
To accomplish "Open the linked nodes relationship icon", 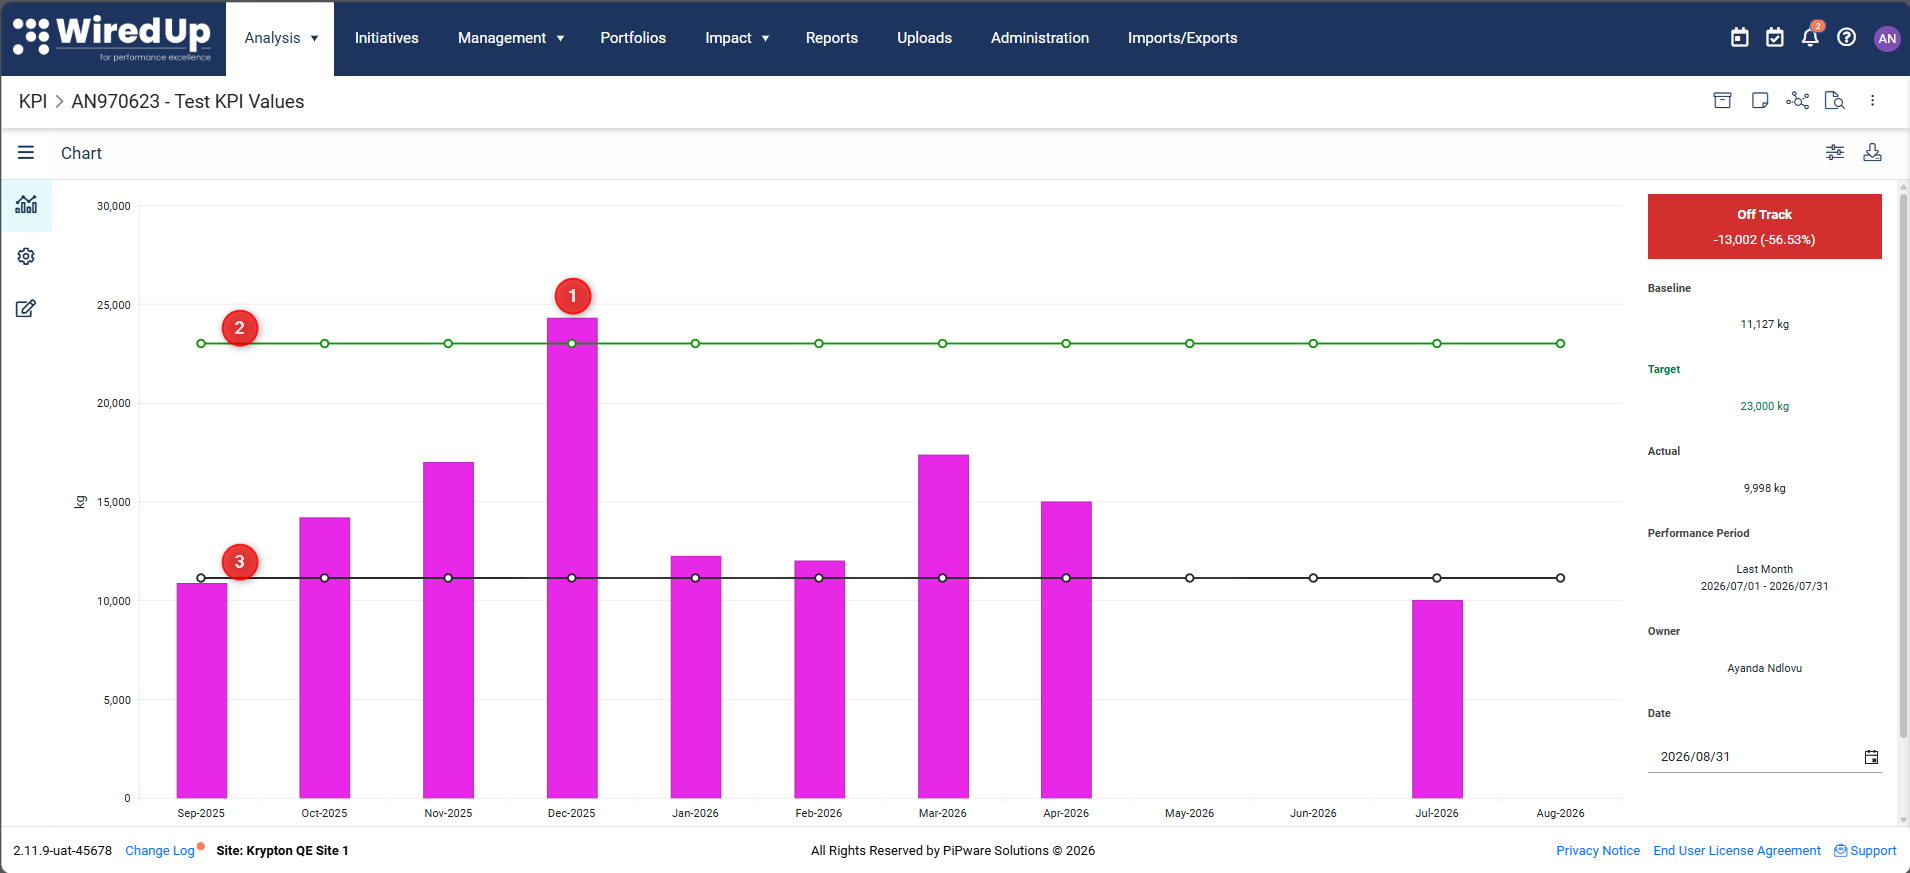I will [1797, 100].
